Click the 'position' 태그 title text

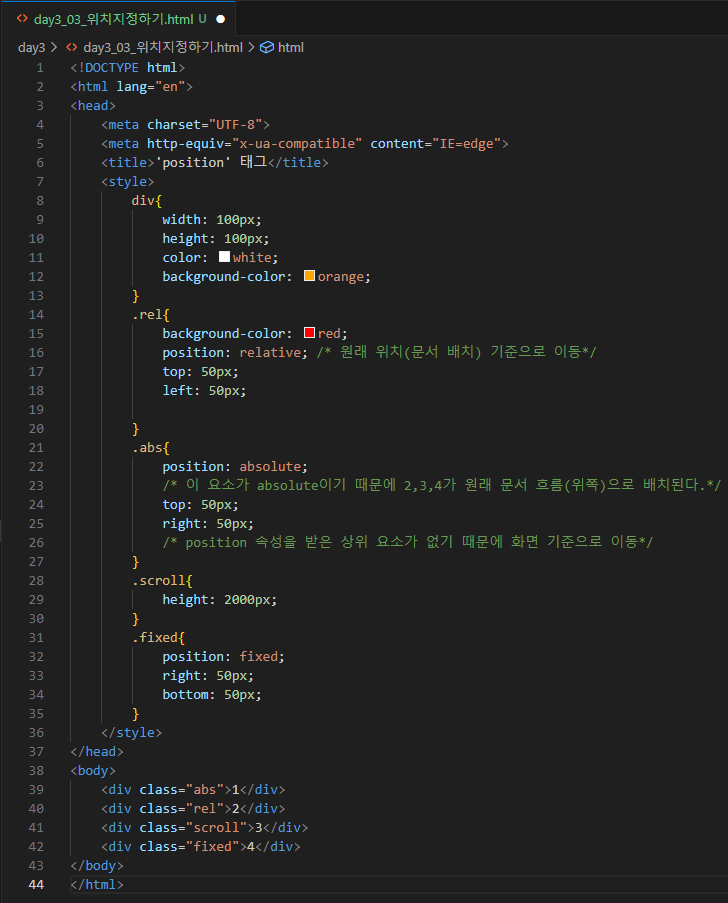tap(211, 162)
